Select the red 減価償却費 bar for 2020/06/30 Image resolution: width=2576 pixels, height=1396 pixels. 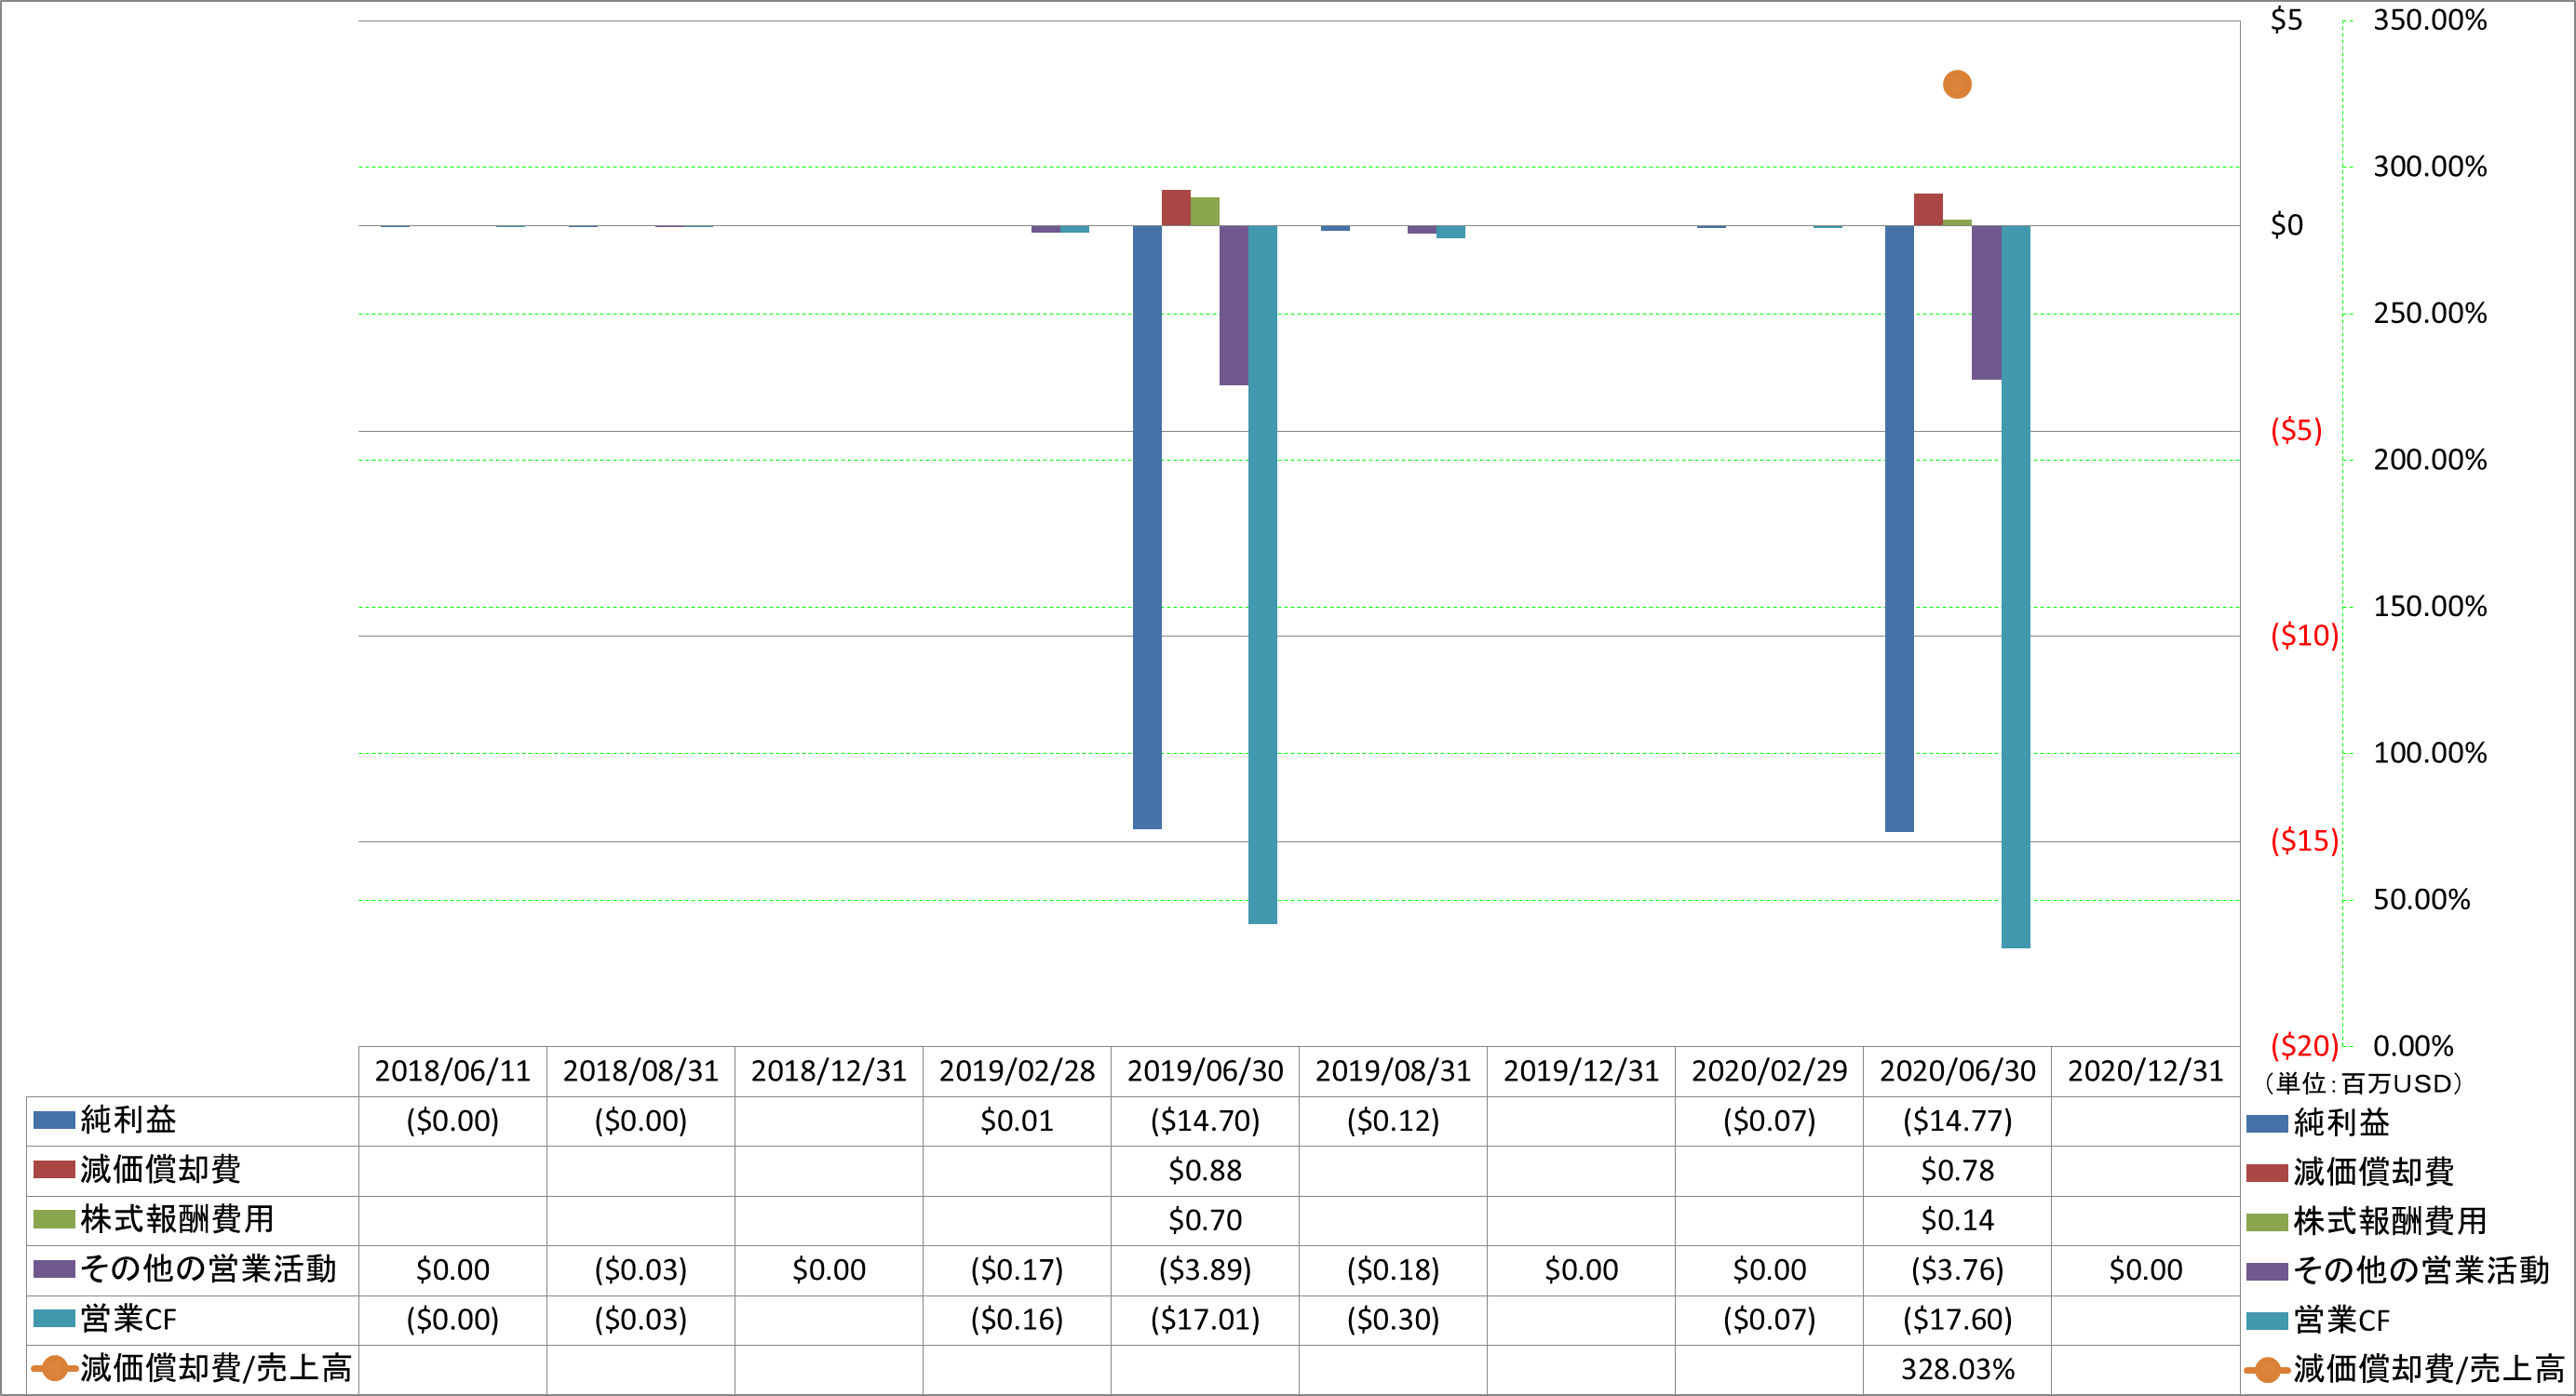click(1928, 210)
